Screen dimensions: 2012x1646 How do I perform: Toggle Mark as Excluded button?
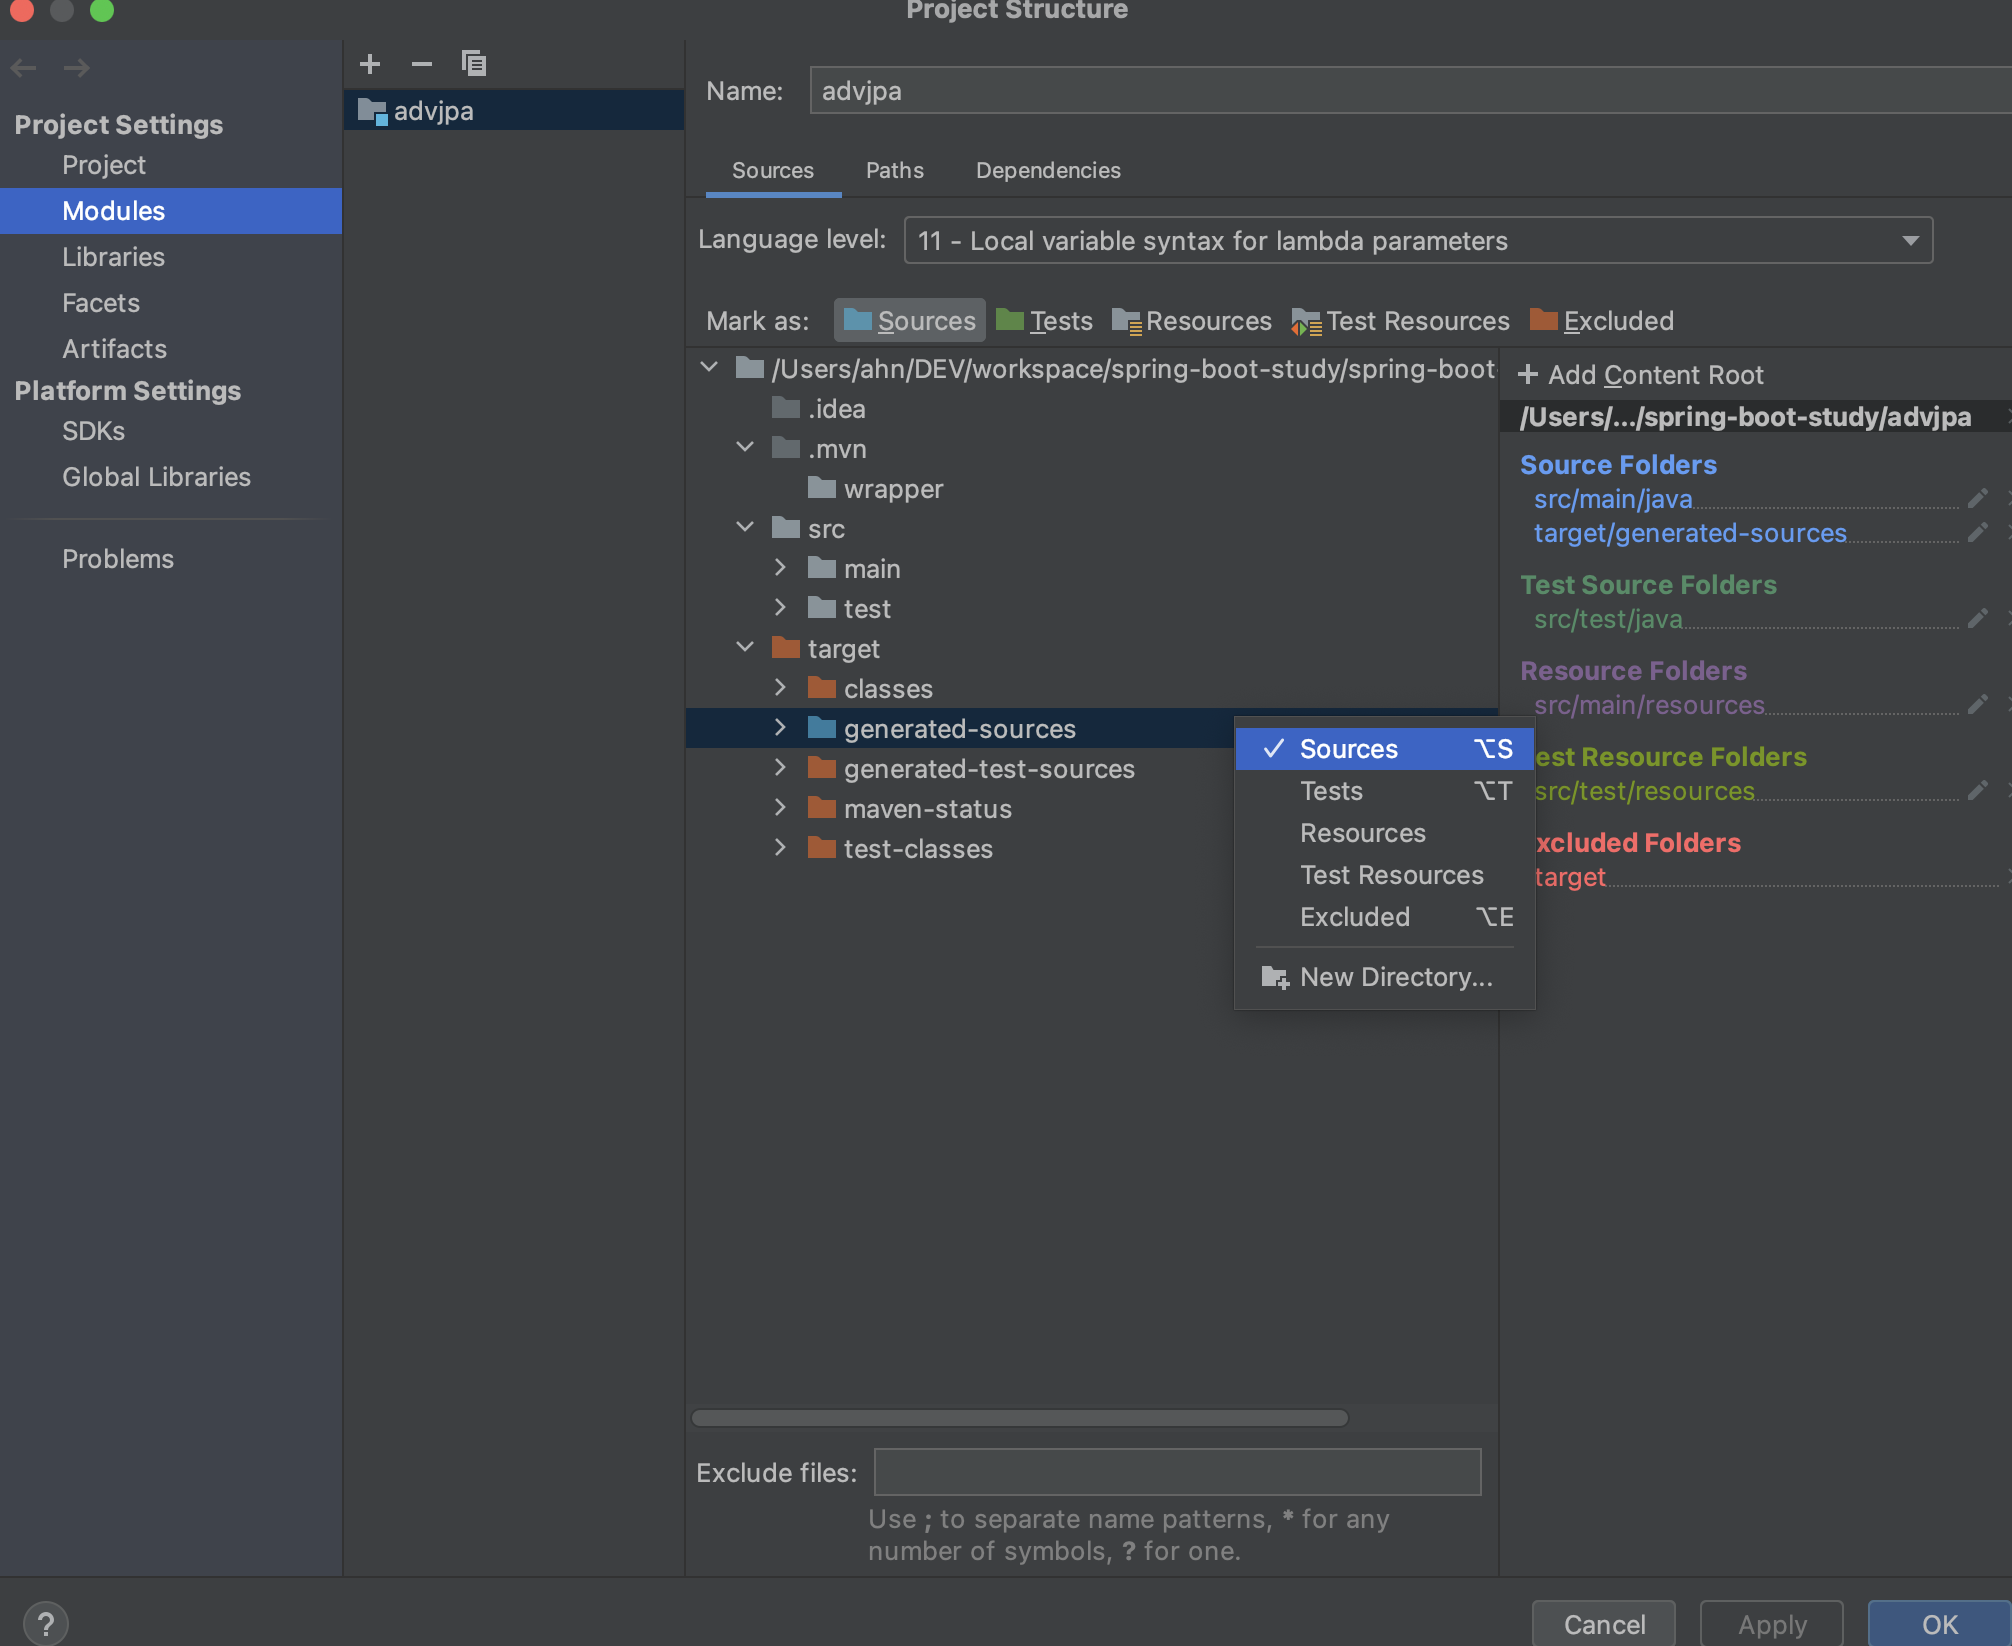click(1602, 321)
